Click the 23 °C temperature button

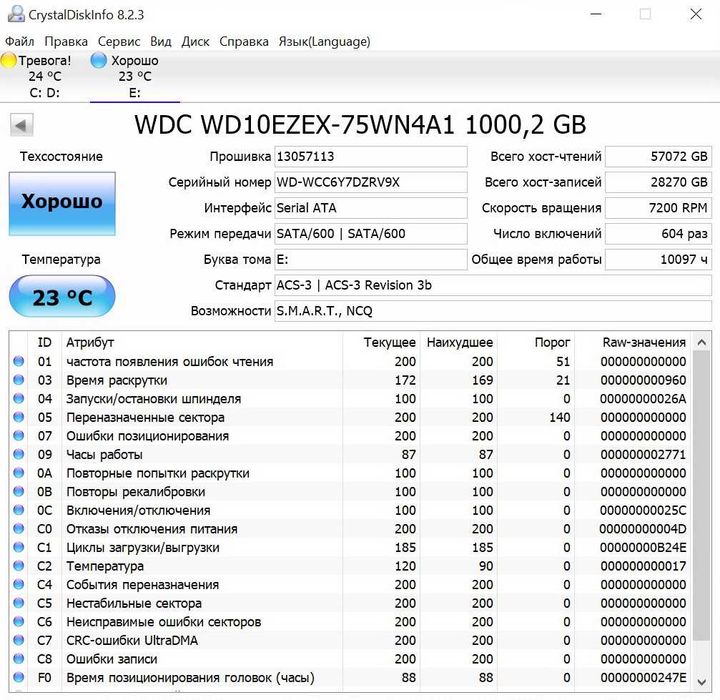pyautogui.click(x=62, y=296)
